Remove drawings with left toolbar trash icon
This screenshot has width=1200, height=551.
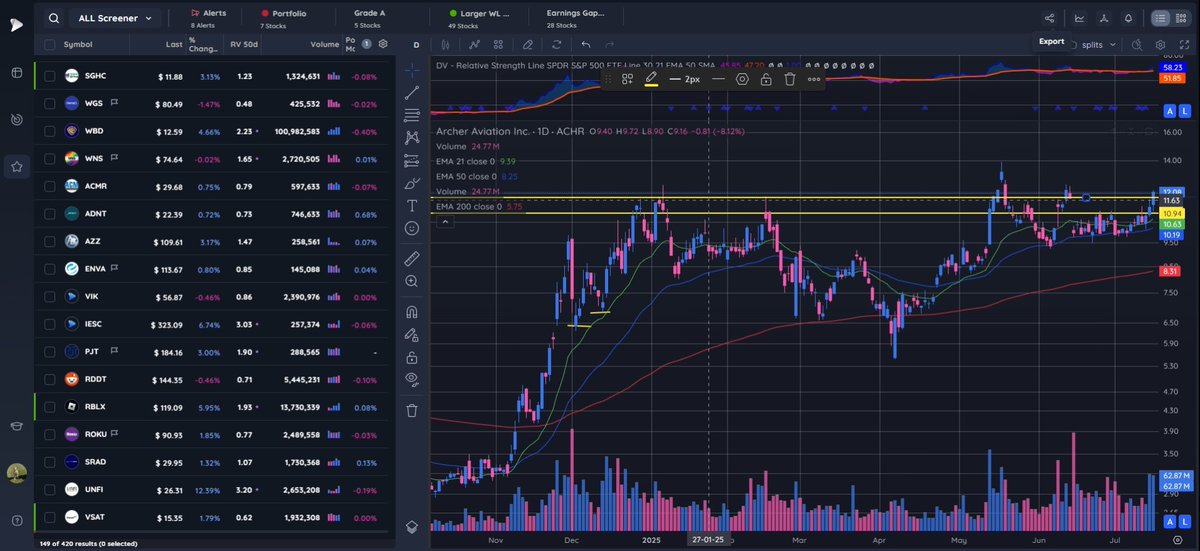pyautogui.click(x=412, y=409)
